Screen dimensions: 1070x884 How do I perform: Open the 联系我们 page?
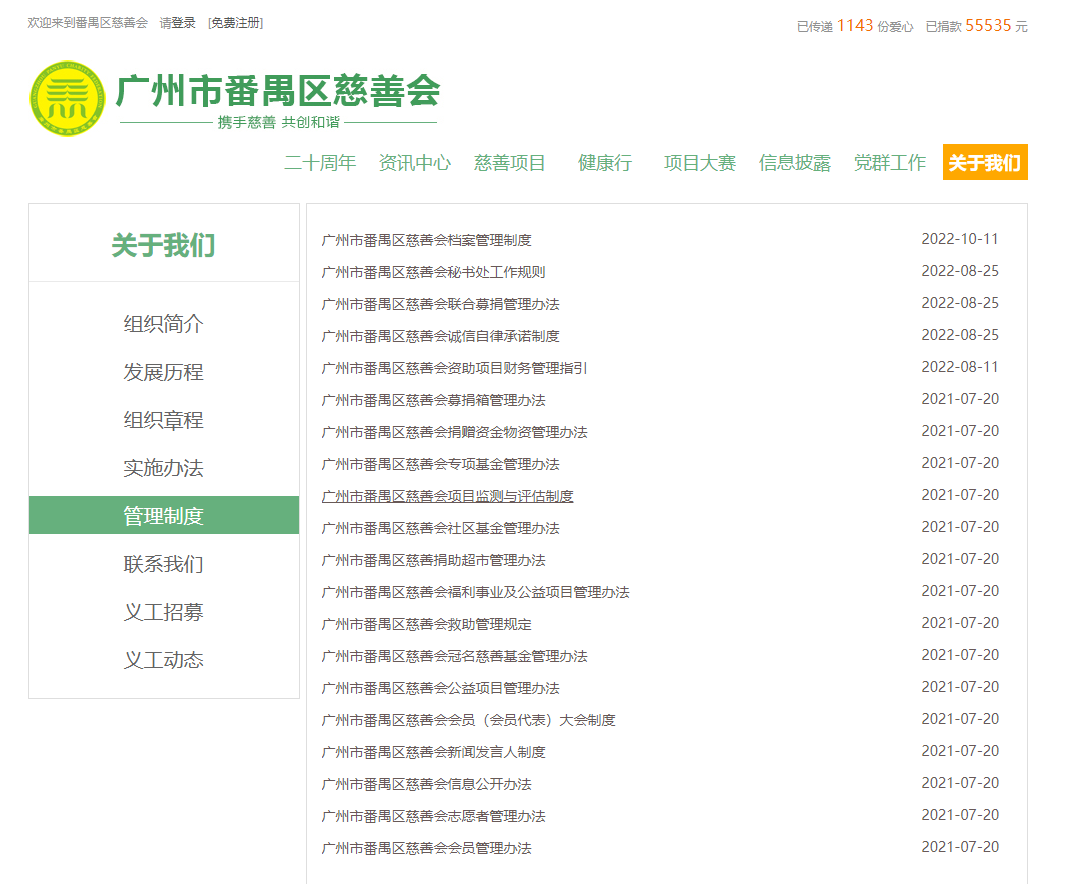(163, 563)
